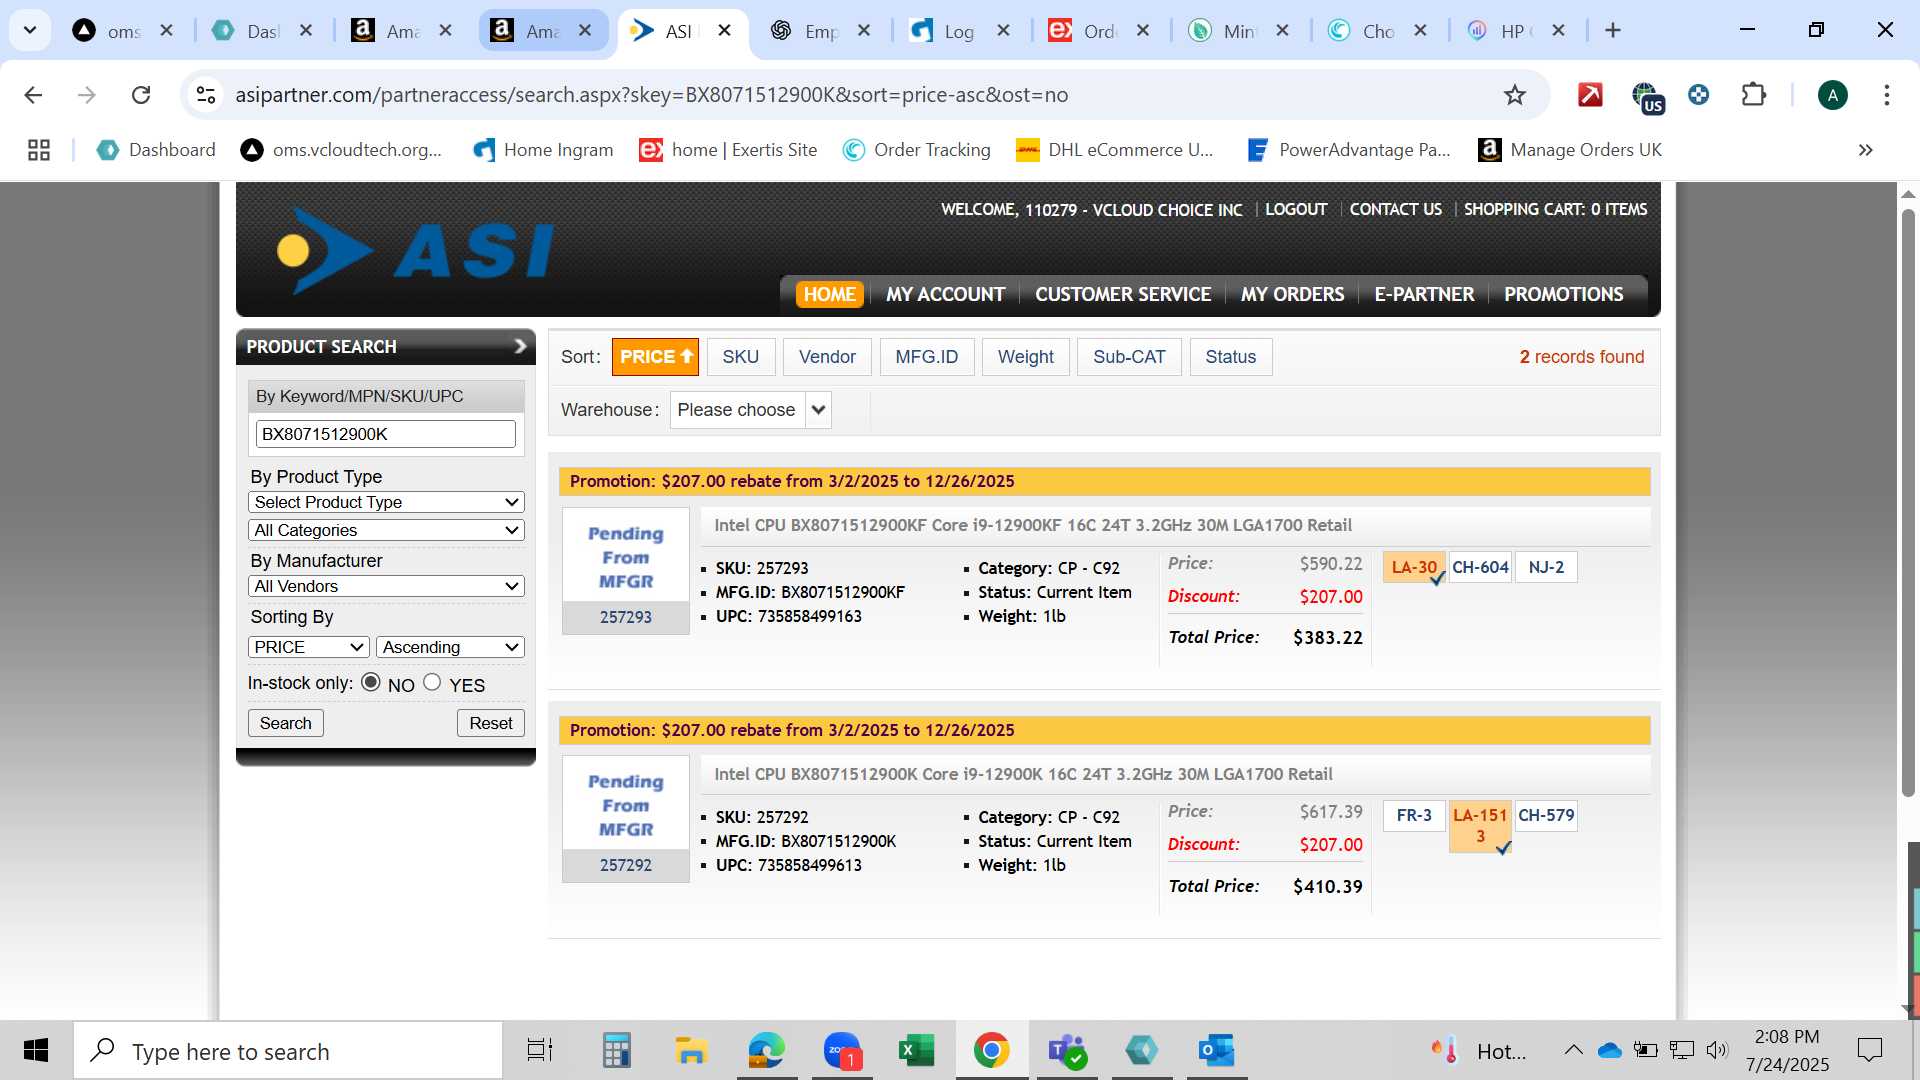The image size is (1920, 1080).
Task: Open E-PARTNER menu
Action: tap(1424, 294)
